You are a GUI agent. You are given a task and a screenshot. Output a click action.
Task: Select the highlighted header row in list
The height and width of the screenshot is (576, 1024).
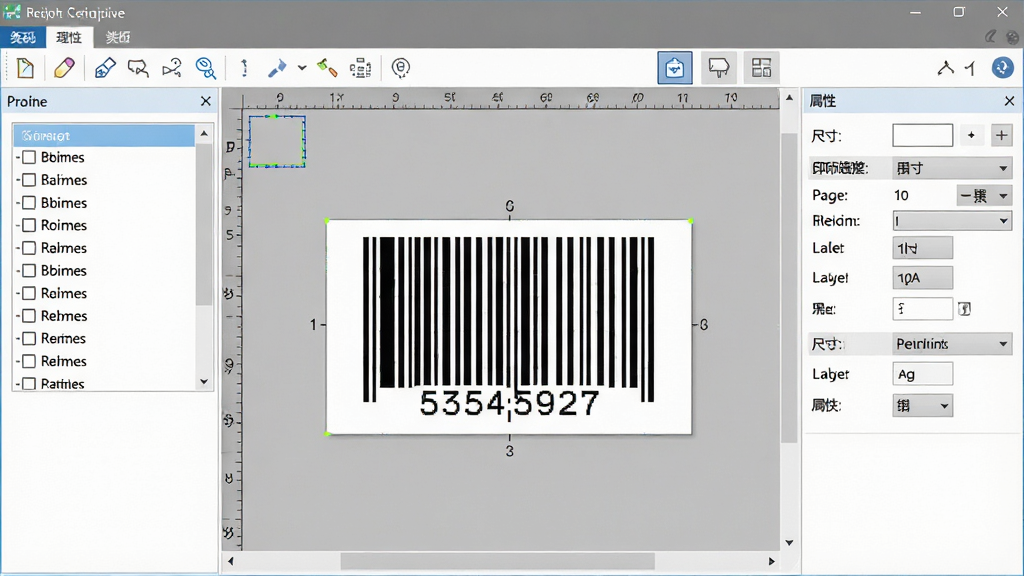(x=104, y=135)
